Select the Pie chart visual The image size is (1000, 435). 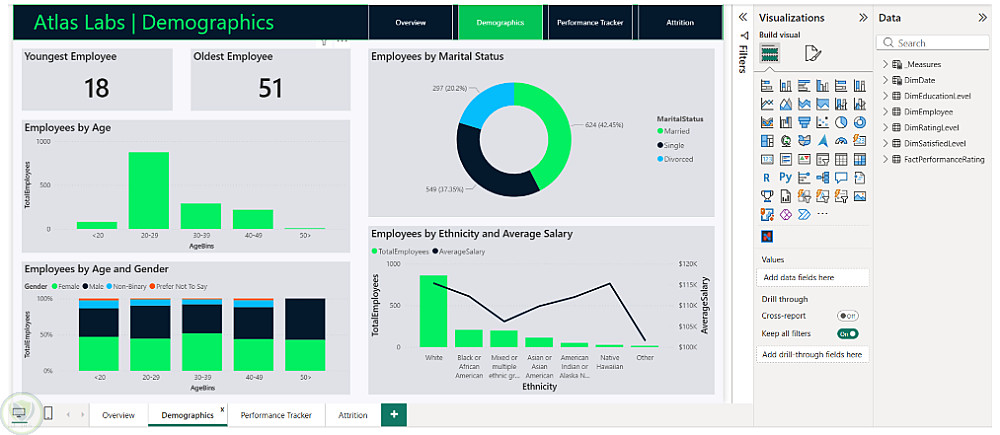841,122
